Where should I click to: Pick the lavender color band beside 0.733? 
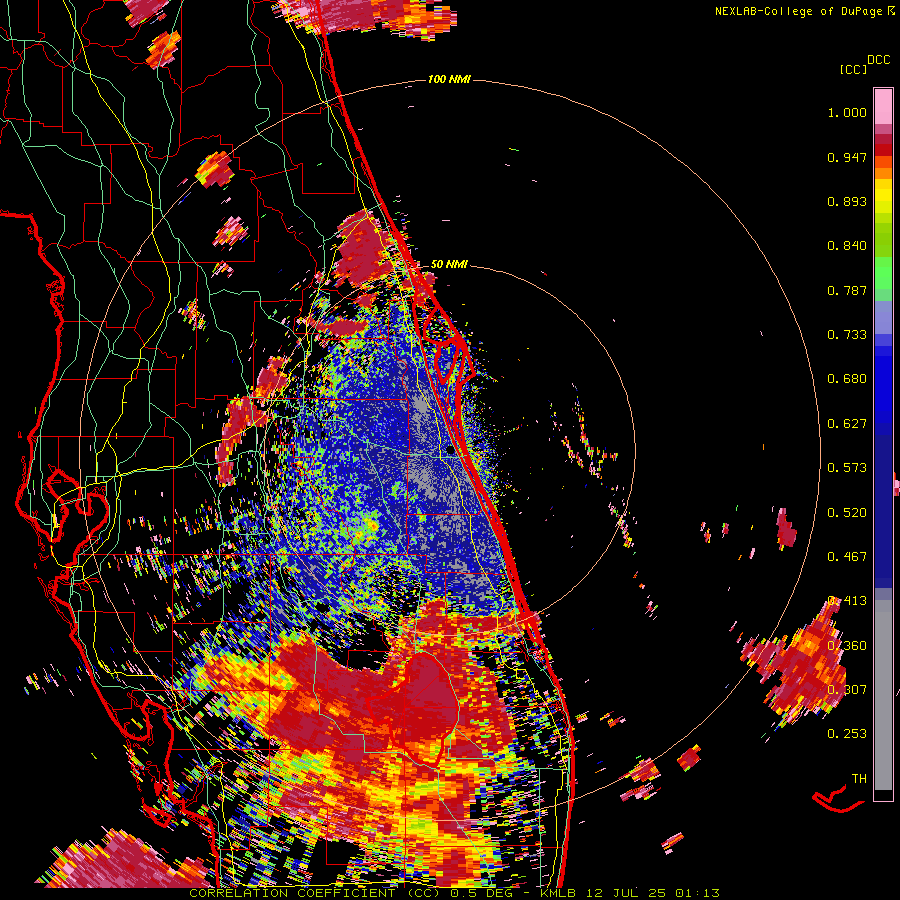coord(883,317)
